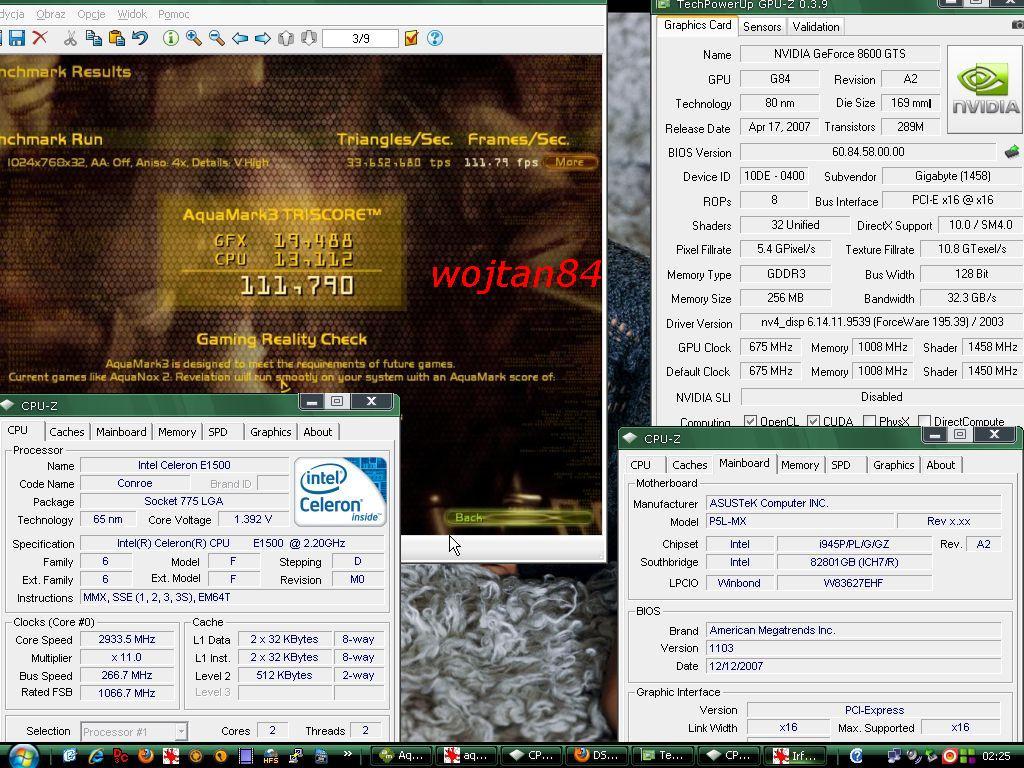Click the Intel Celeron inside logo in CPU-Z
This screenshot has height=768, width=1024.
click(x=340, y=492)
